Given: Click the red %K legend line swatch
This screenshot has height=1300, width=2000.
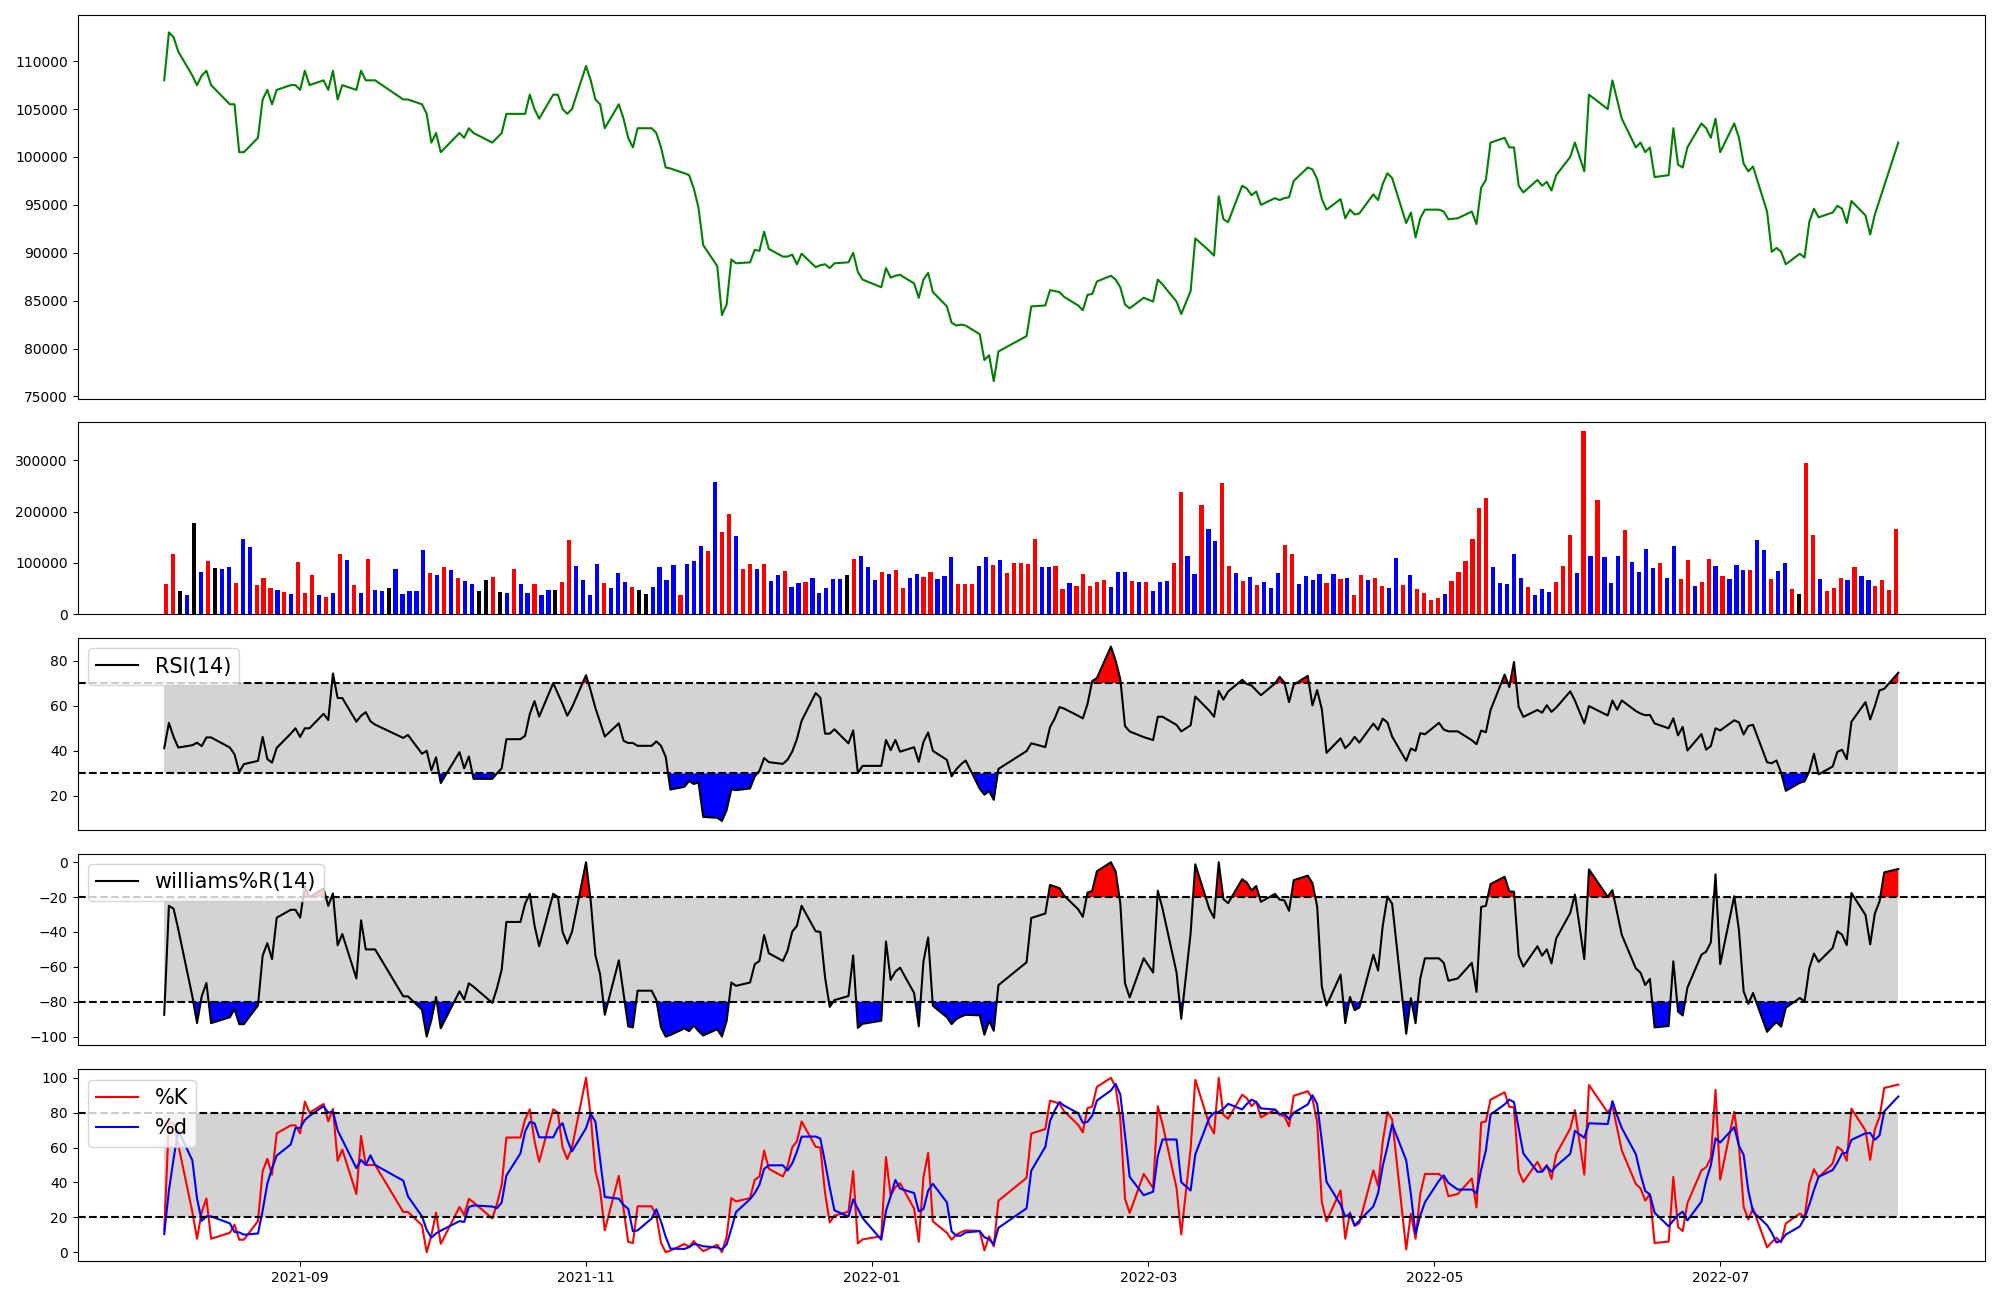Looking at the screenshot, I should [116, 1097].
